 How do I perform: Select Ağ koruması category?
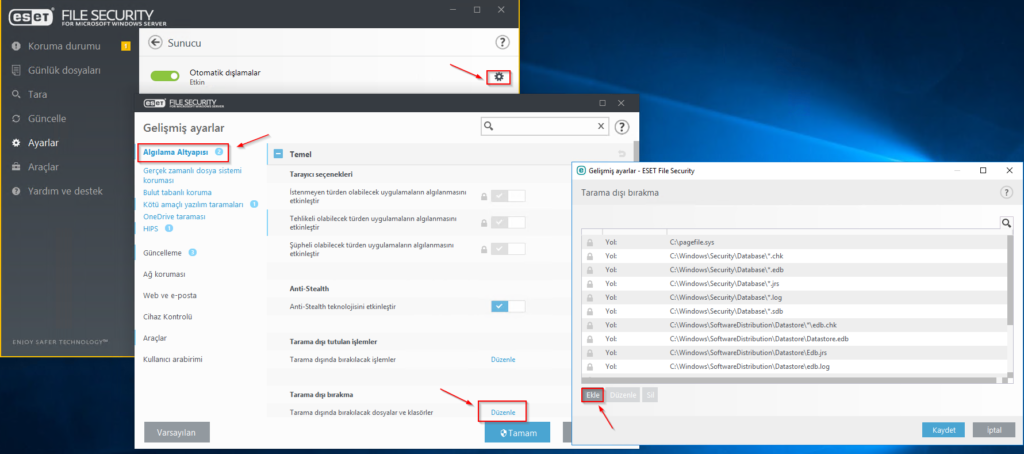pyautogui.click(x=165, y=274)
